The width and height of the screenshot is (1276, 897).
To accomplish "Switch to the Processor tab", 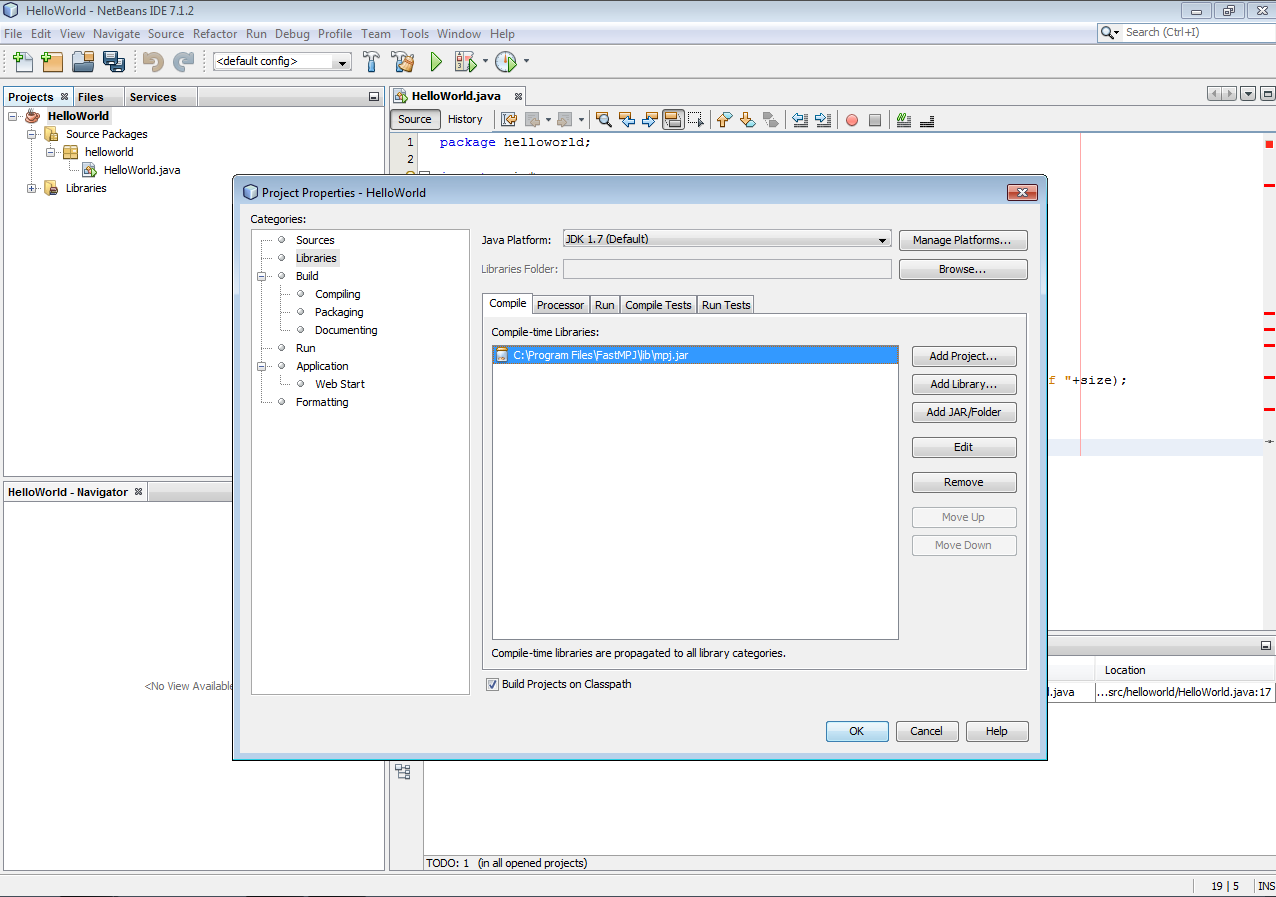I will click(x=560, y=305).
